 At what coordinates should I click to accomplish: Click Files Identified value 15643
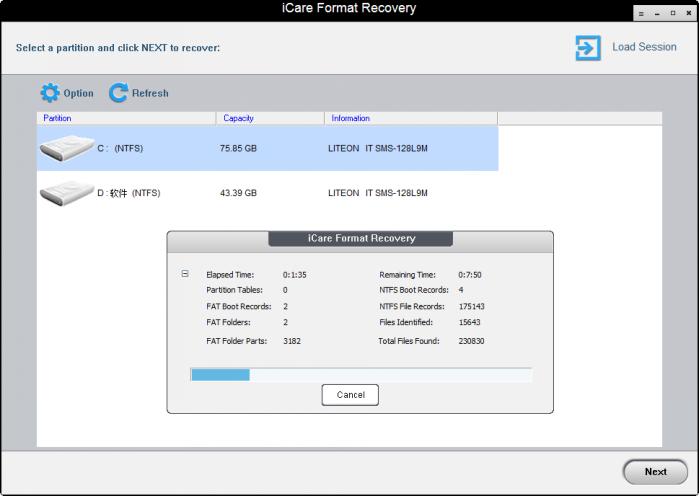coord(469,322)
